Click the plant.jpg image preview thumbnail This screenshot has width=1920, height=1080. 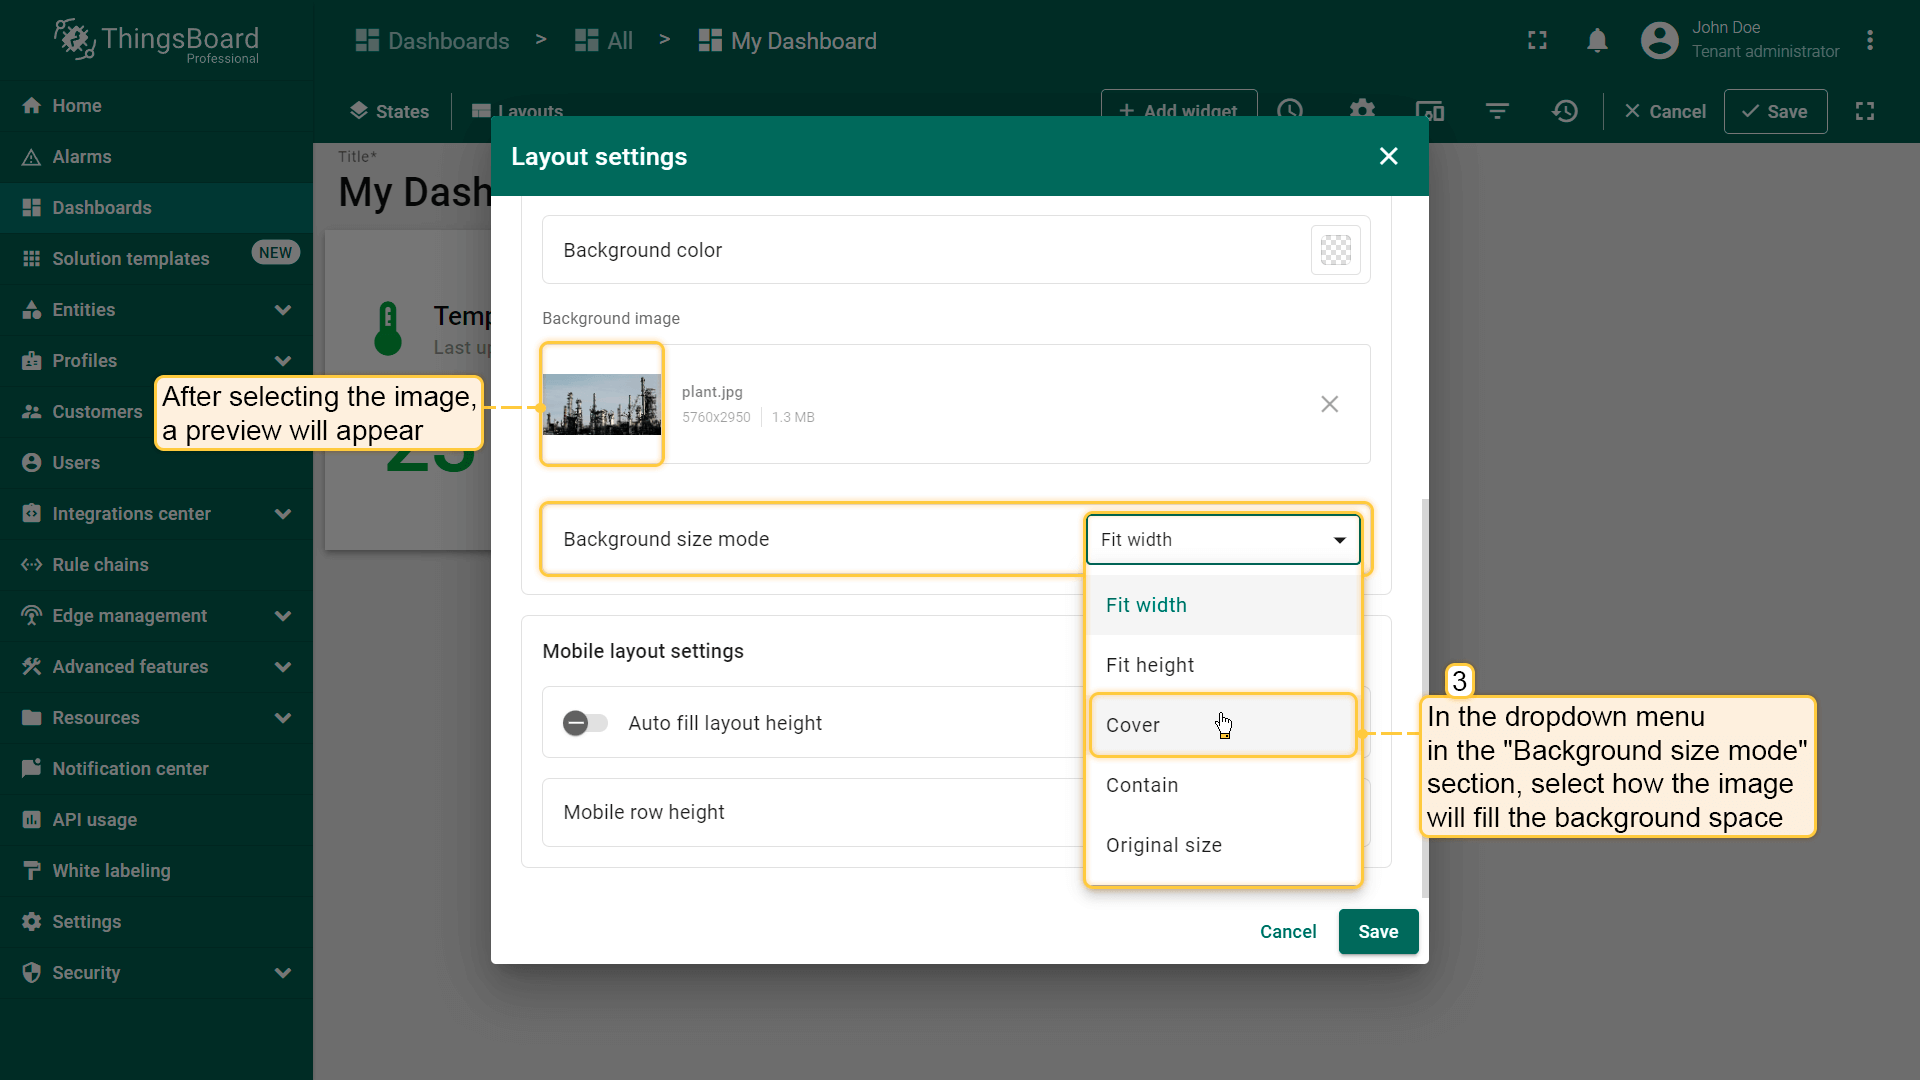(x=602, y=404)
